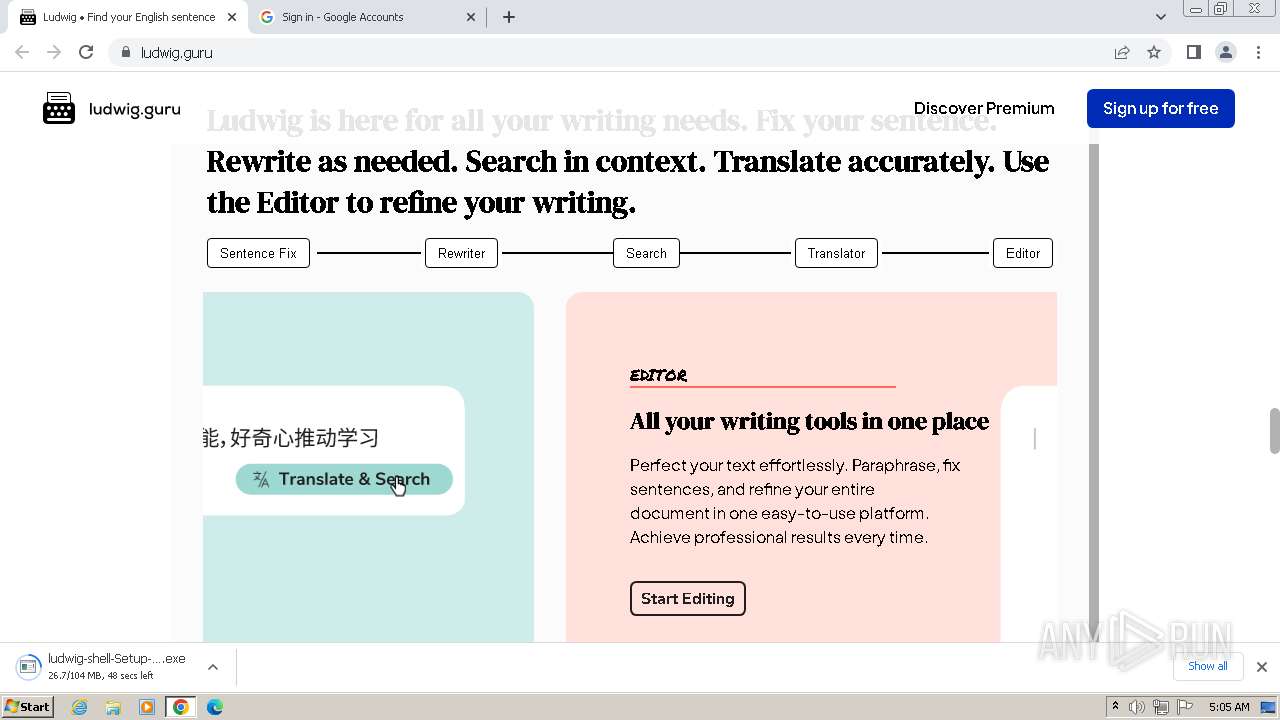Click Show all downloads
The height and width of the screenshot is (720, 1280).
pos(1207,666)
